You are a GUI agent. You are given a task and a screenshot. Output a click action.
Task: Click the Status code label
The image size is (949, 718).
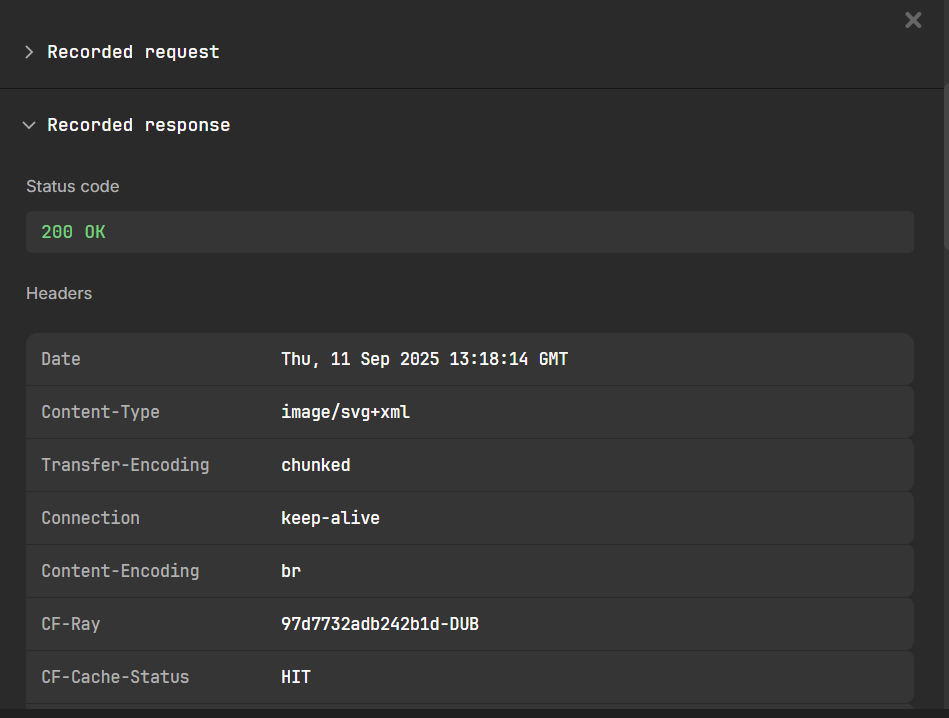click(72, 186)
